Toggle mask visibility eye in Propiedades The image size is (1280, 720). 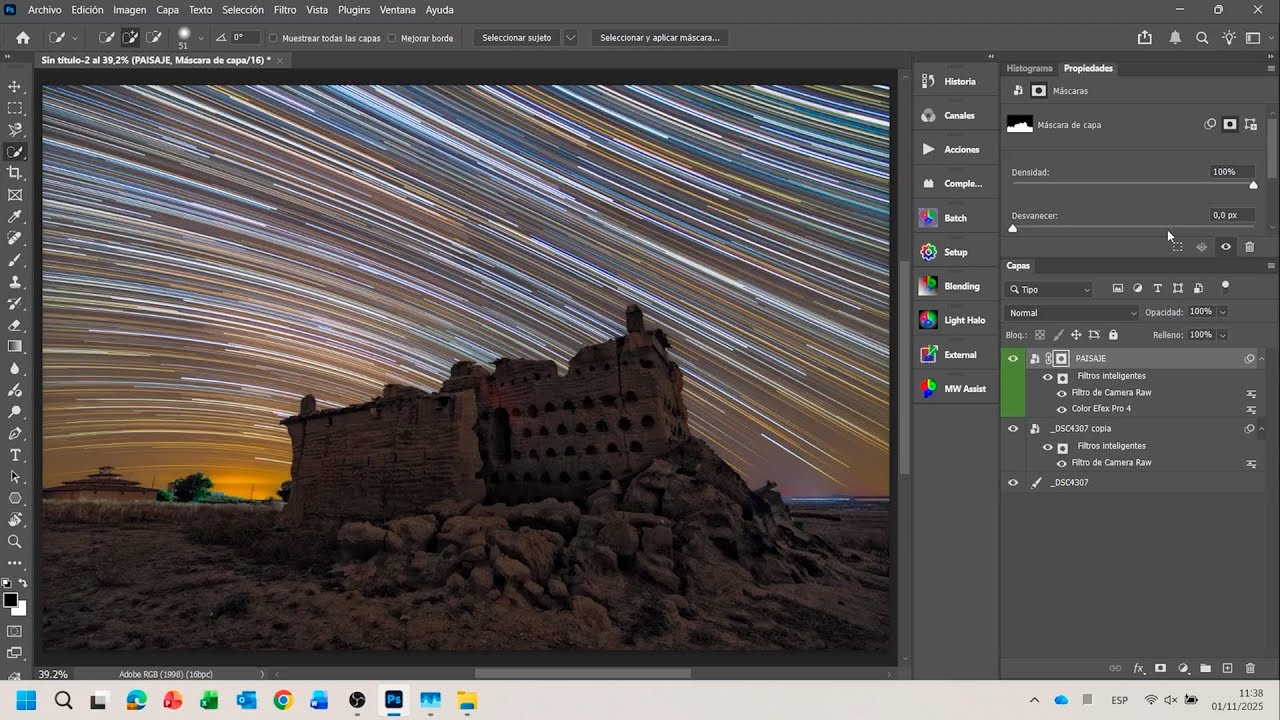[x=1226, y=246]
